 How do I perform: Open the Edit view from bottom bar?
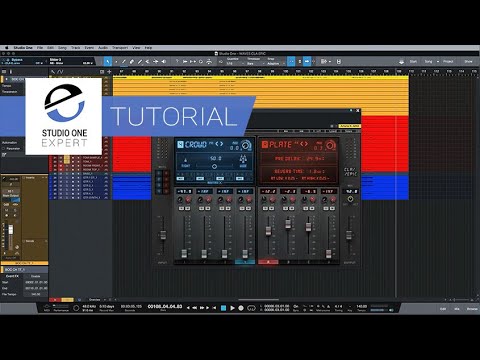[x=443, y=309]
